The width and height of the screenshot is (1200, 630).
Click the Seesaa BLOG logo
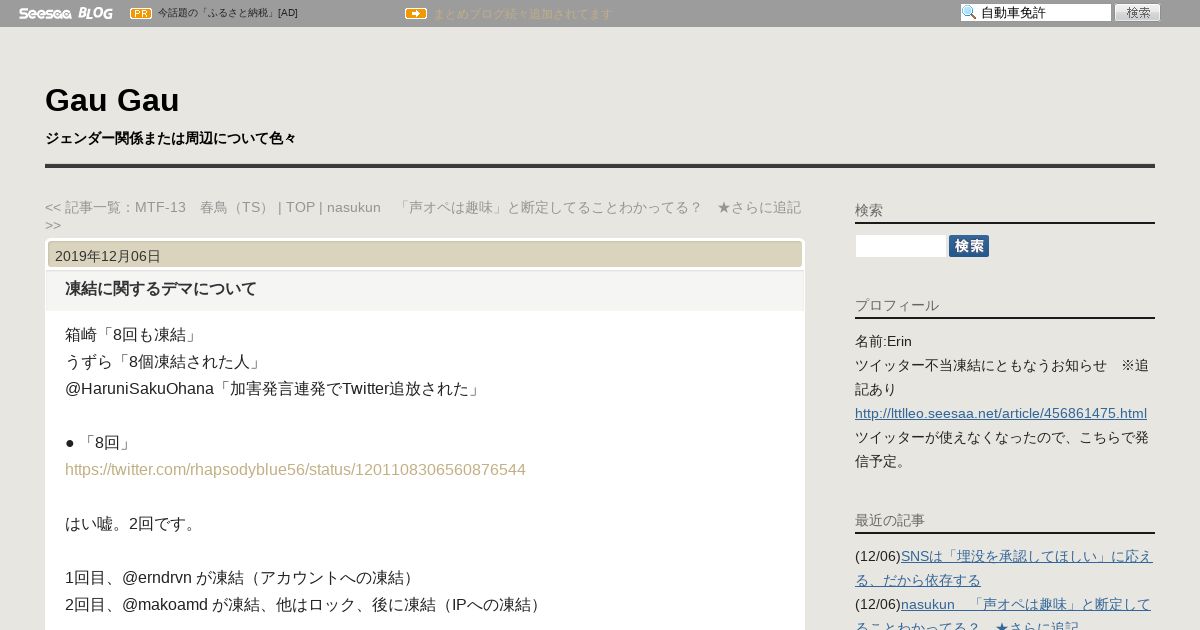pos(65,13)
